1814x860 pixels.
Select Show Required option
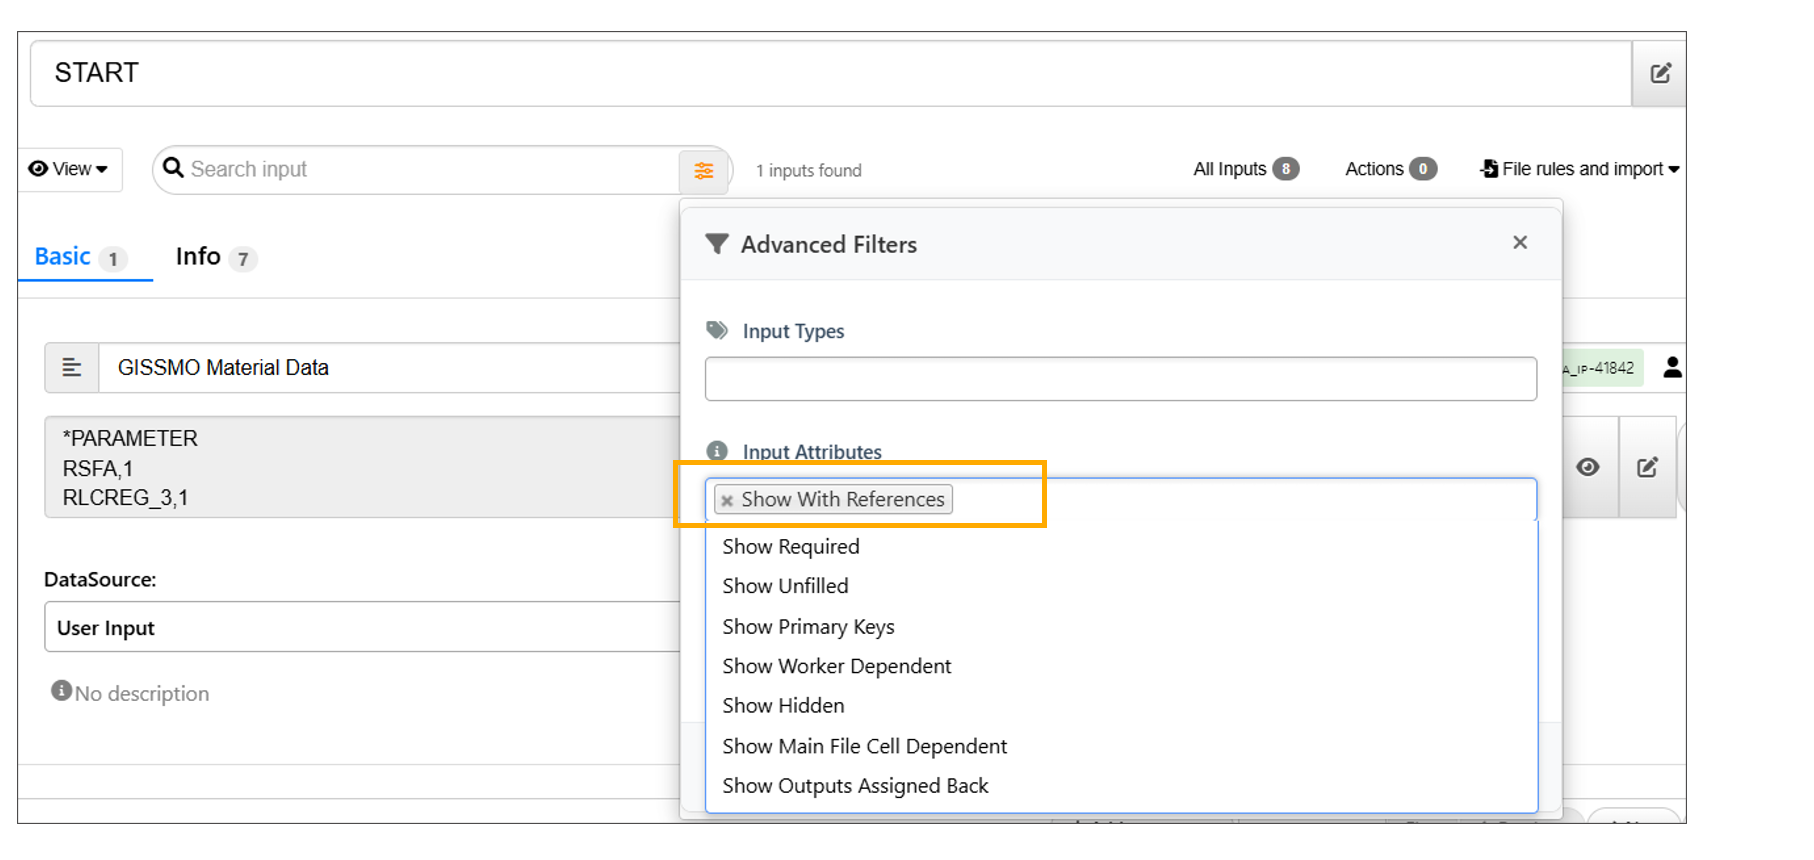click(791, 547)
